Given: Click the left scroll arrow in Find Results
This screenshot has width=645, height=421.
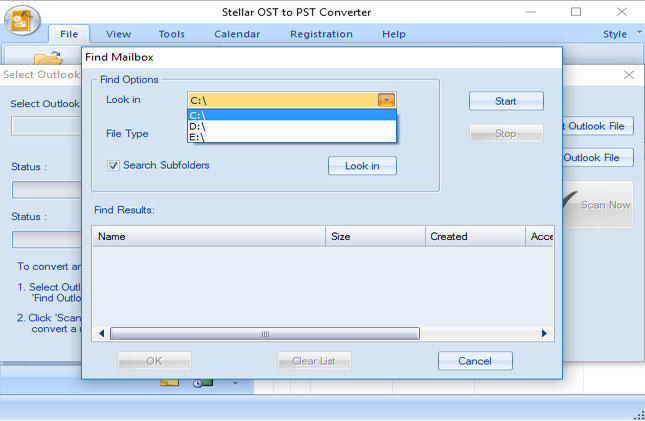Looking at the screenshot, I should (x=102, y=333).
